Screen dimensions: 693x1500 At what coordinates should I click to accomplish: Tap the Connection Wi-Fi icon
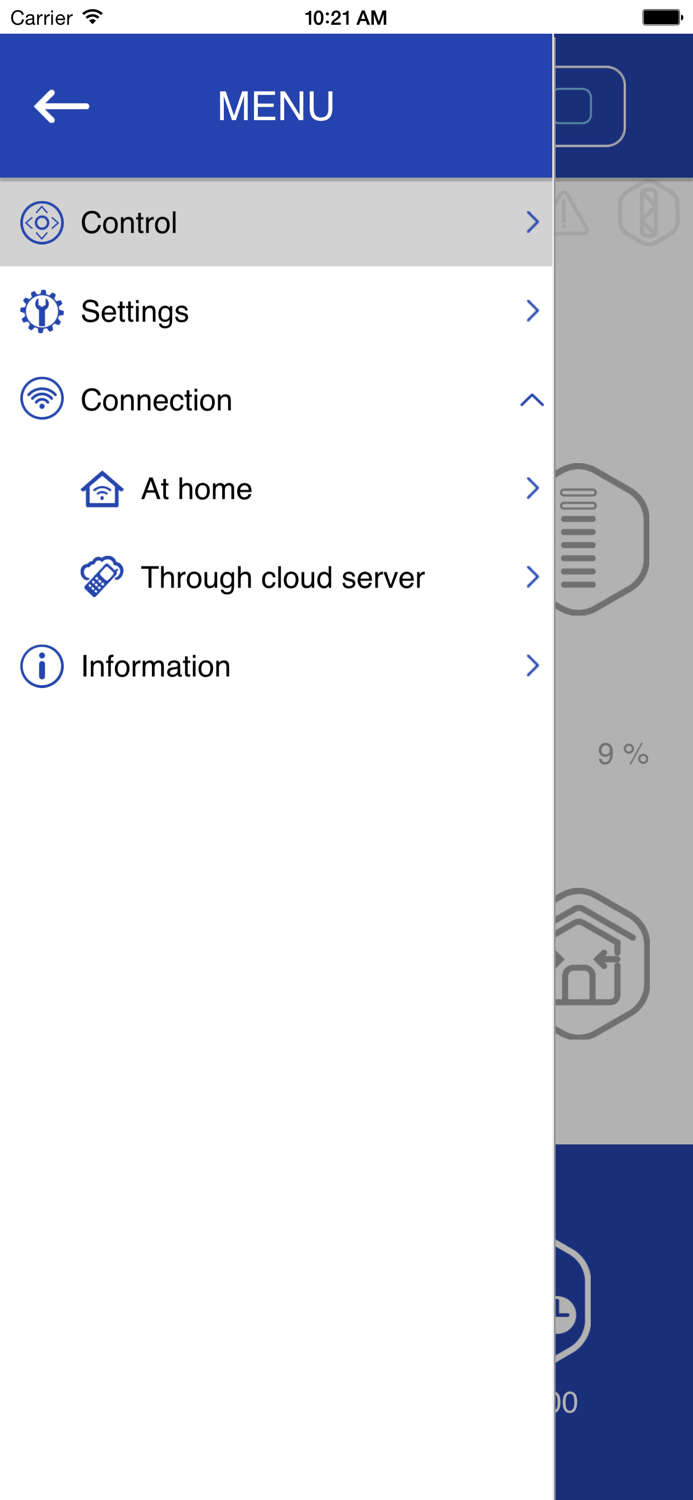pos(42,400)
